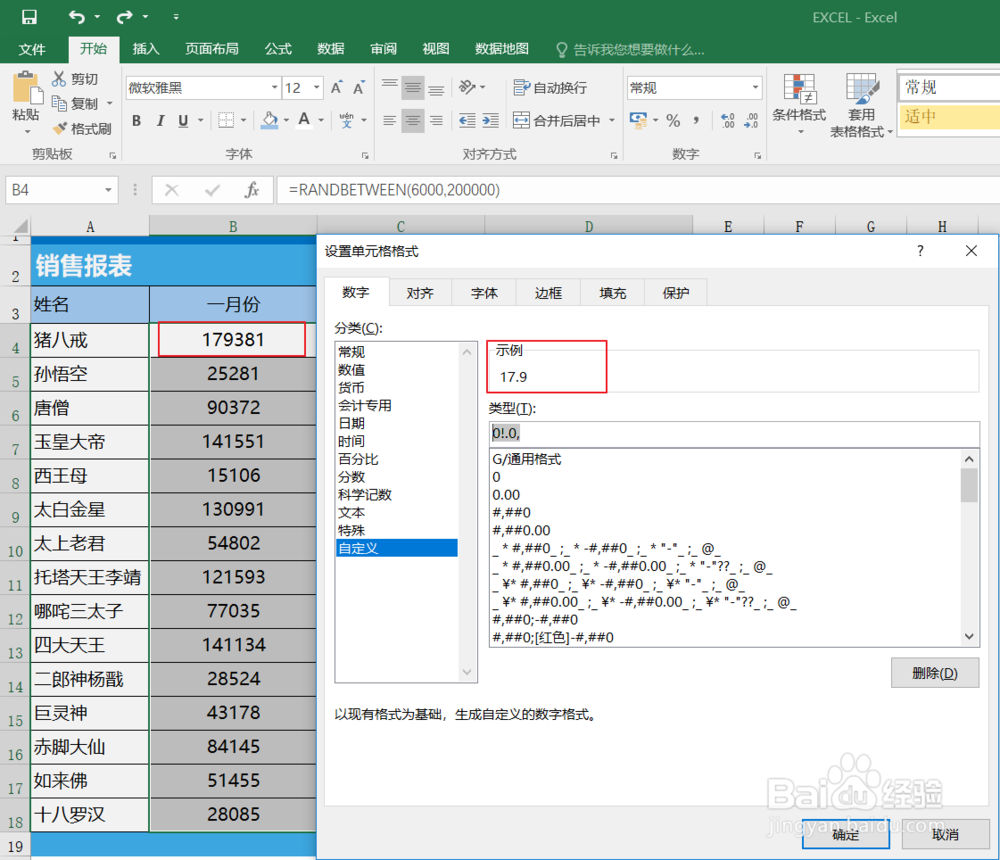Click the Undo arrow icon
Screen dimensions: 1000x860
pos(77,17)
